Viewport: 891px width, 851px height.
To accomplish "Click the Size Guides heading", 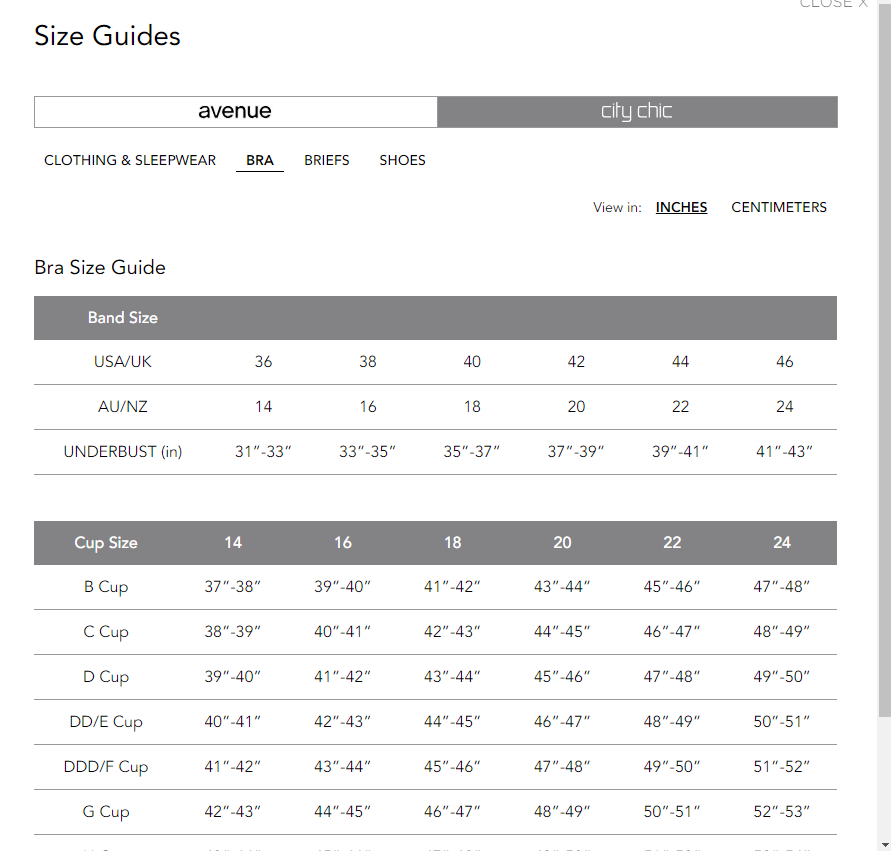I will [x=107, y=36].
